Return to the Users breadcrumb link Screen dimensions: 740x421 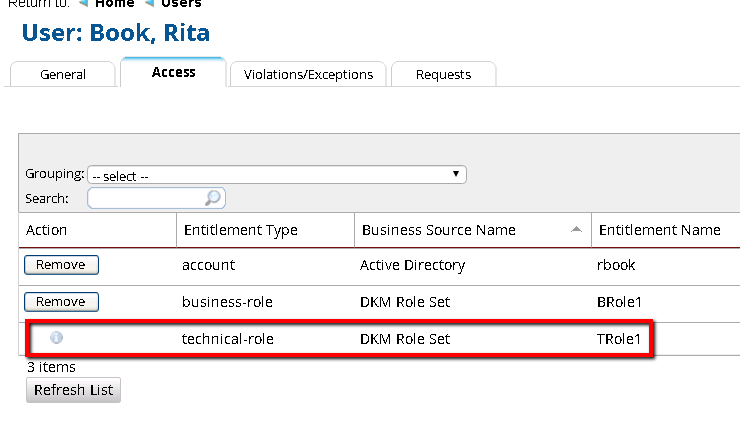click(x=182, y=4)
